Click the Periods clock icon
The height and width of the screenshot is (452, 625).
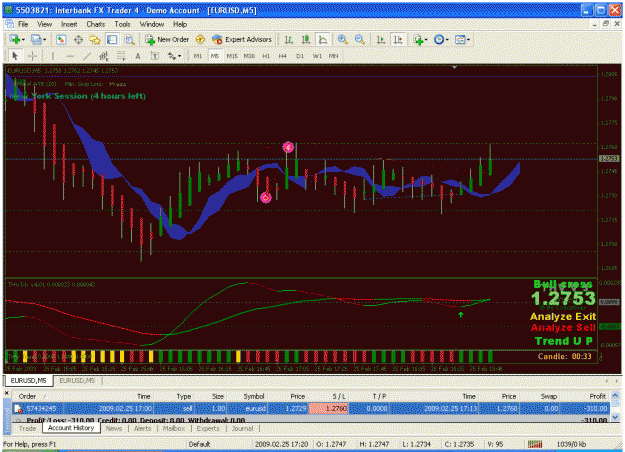tap(439, 39)
